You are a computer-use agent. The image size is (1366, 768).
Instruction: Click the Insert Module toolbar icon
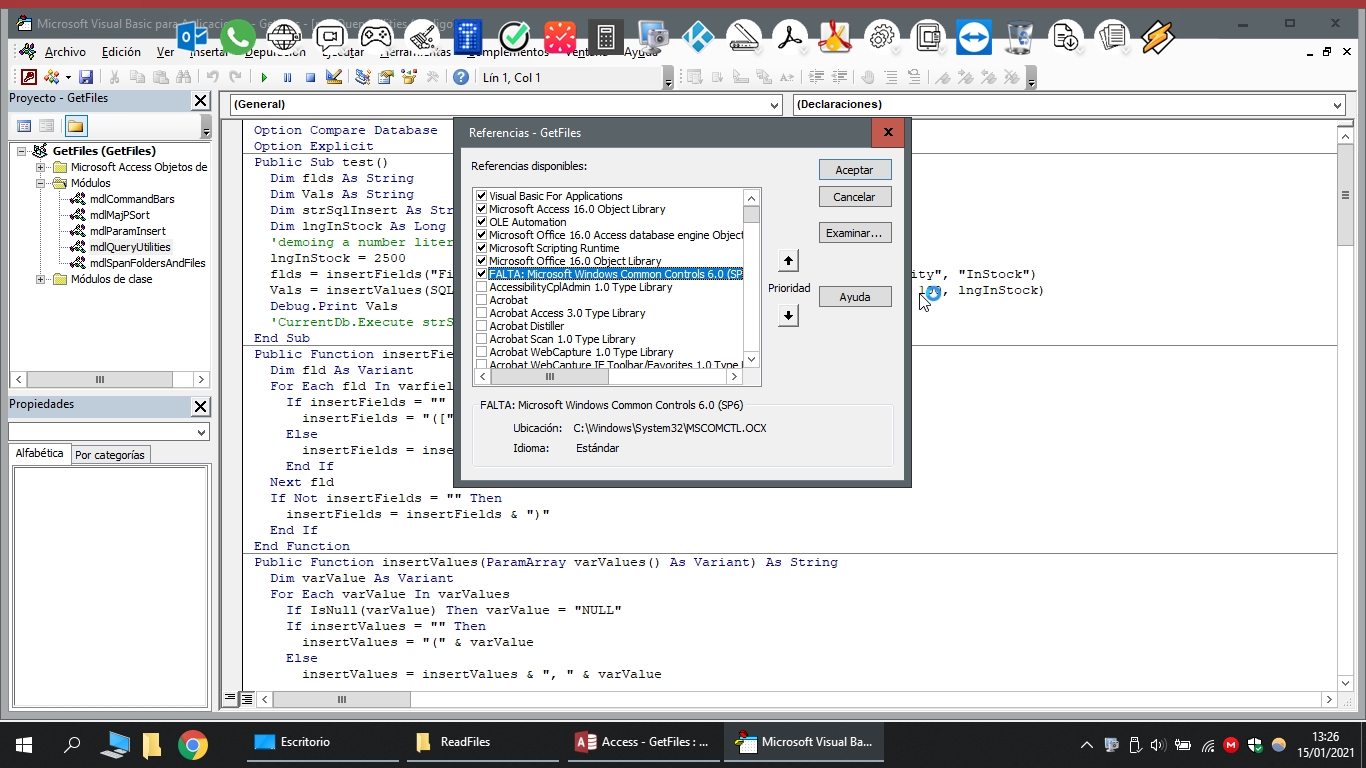tap(52, 77)
